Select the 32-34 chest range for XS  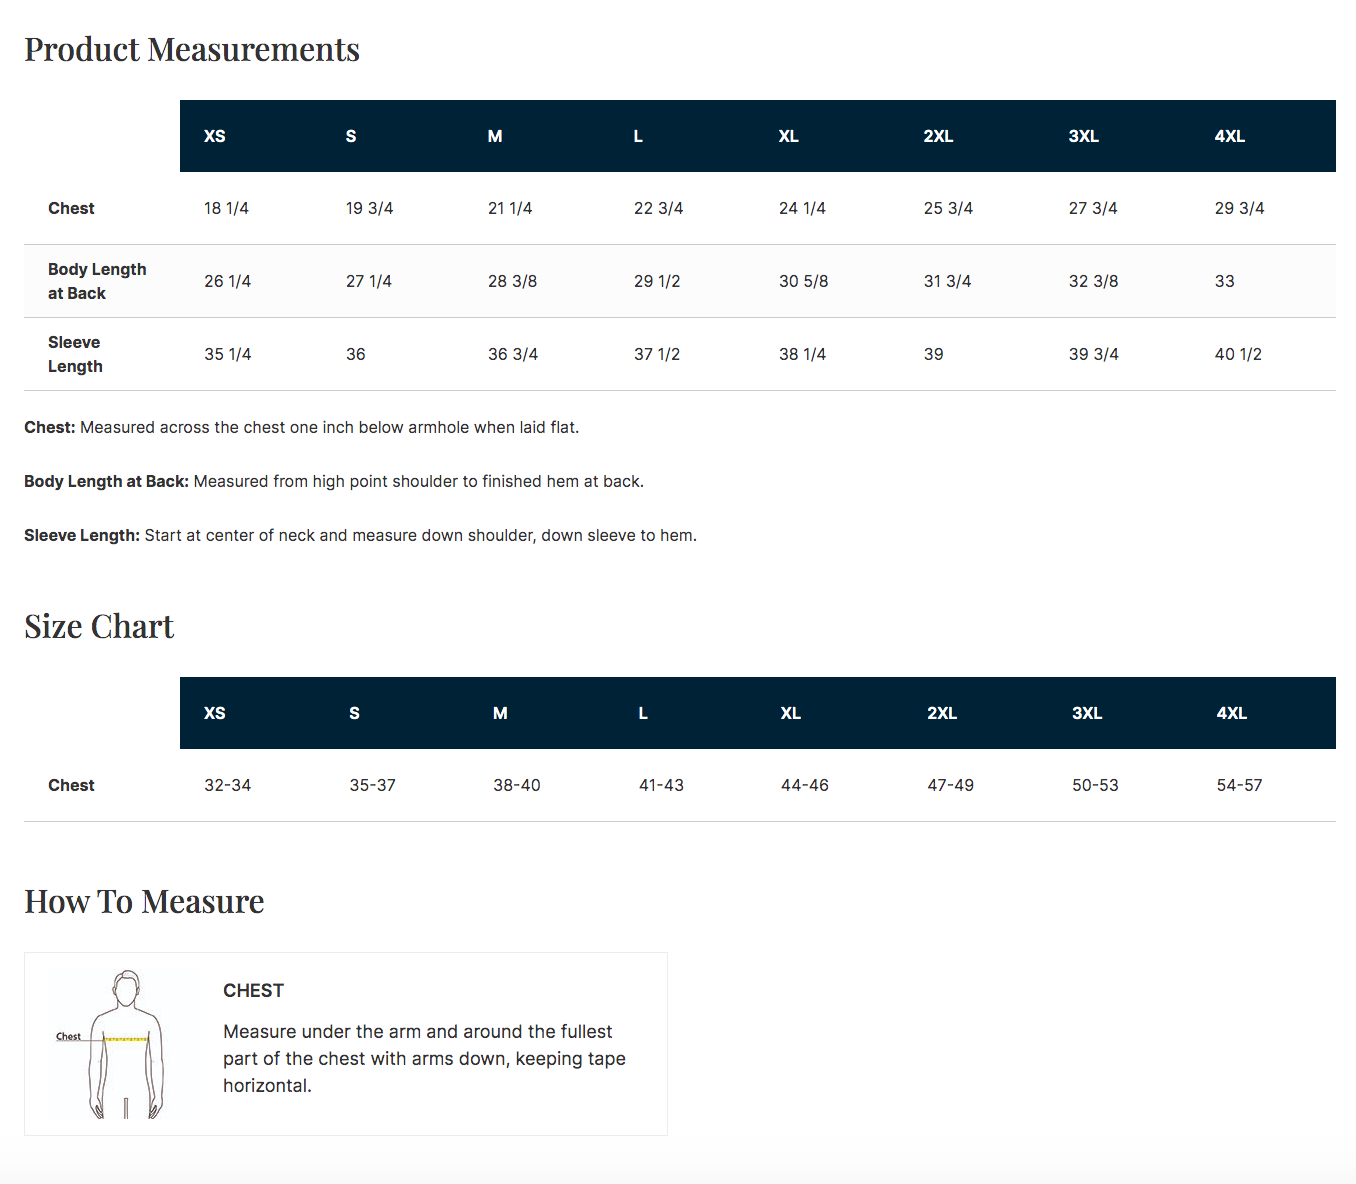coord(228,785)
